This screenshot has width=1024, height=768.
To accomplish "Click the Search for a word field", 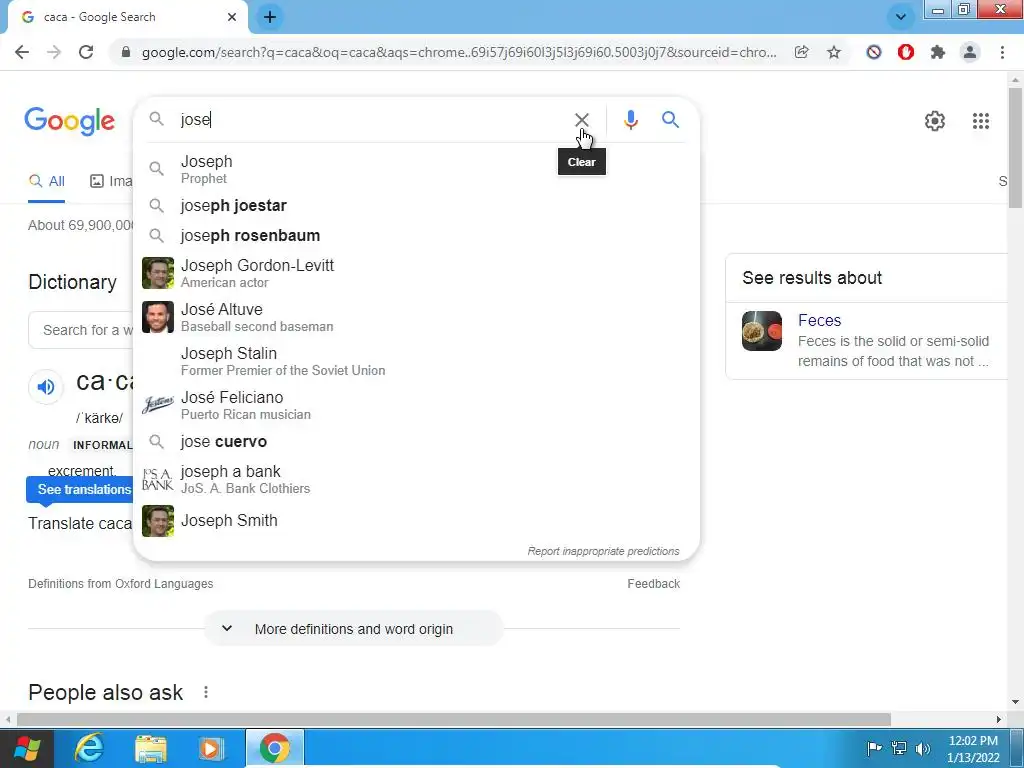I will (82, 330).
